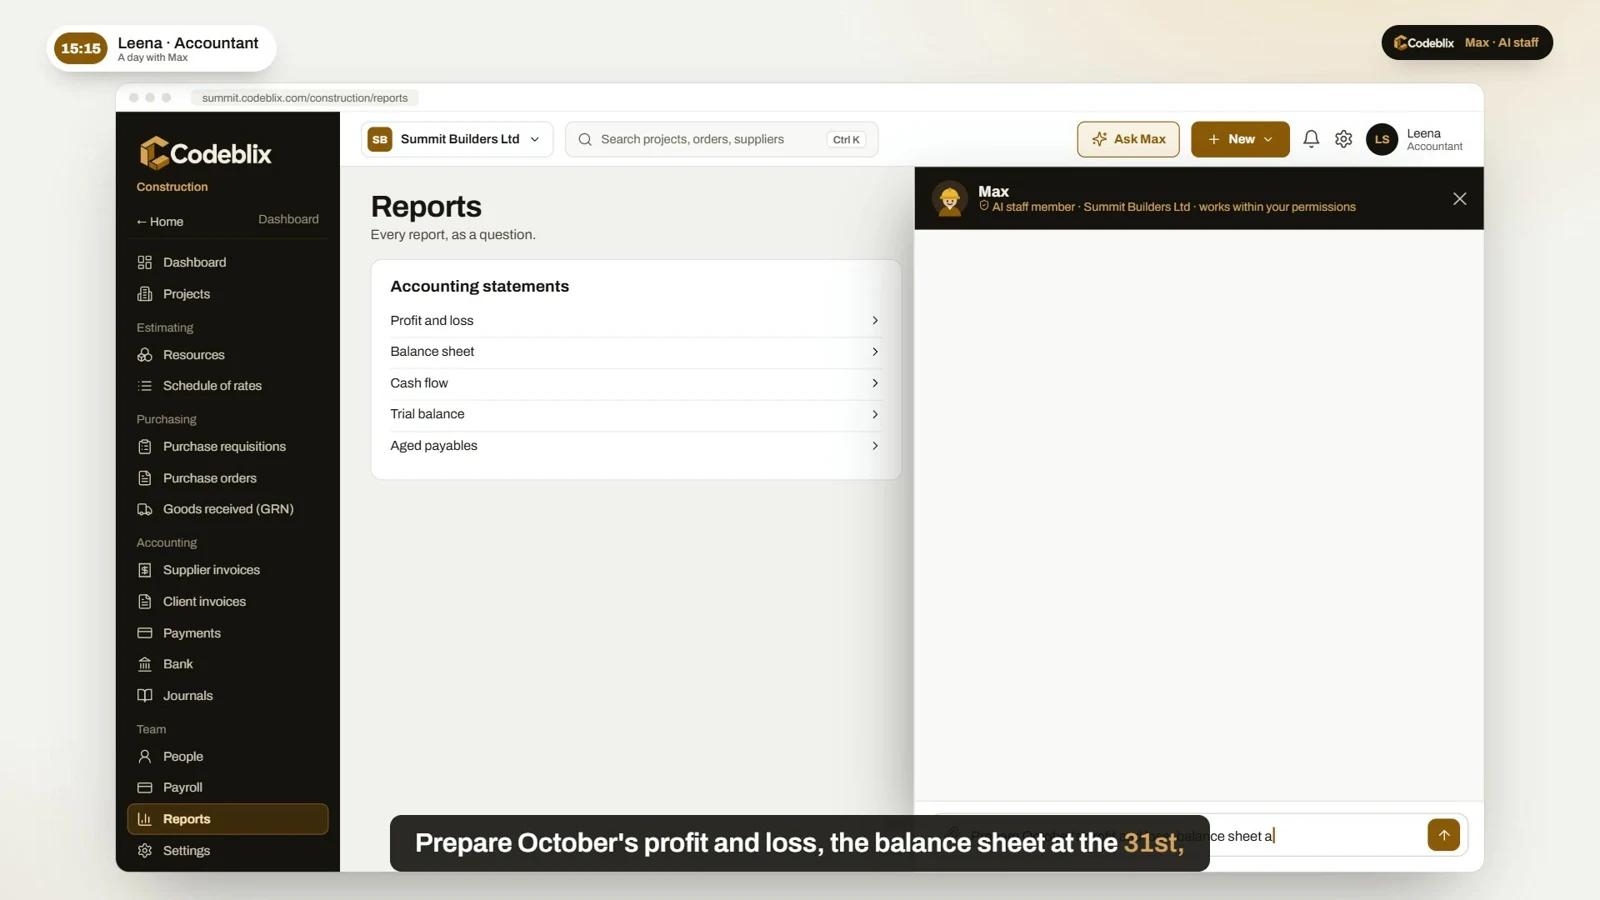Open Purchase requisitions

[227, 447]
